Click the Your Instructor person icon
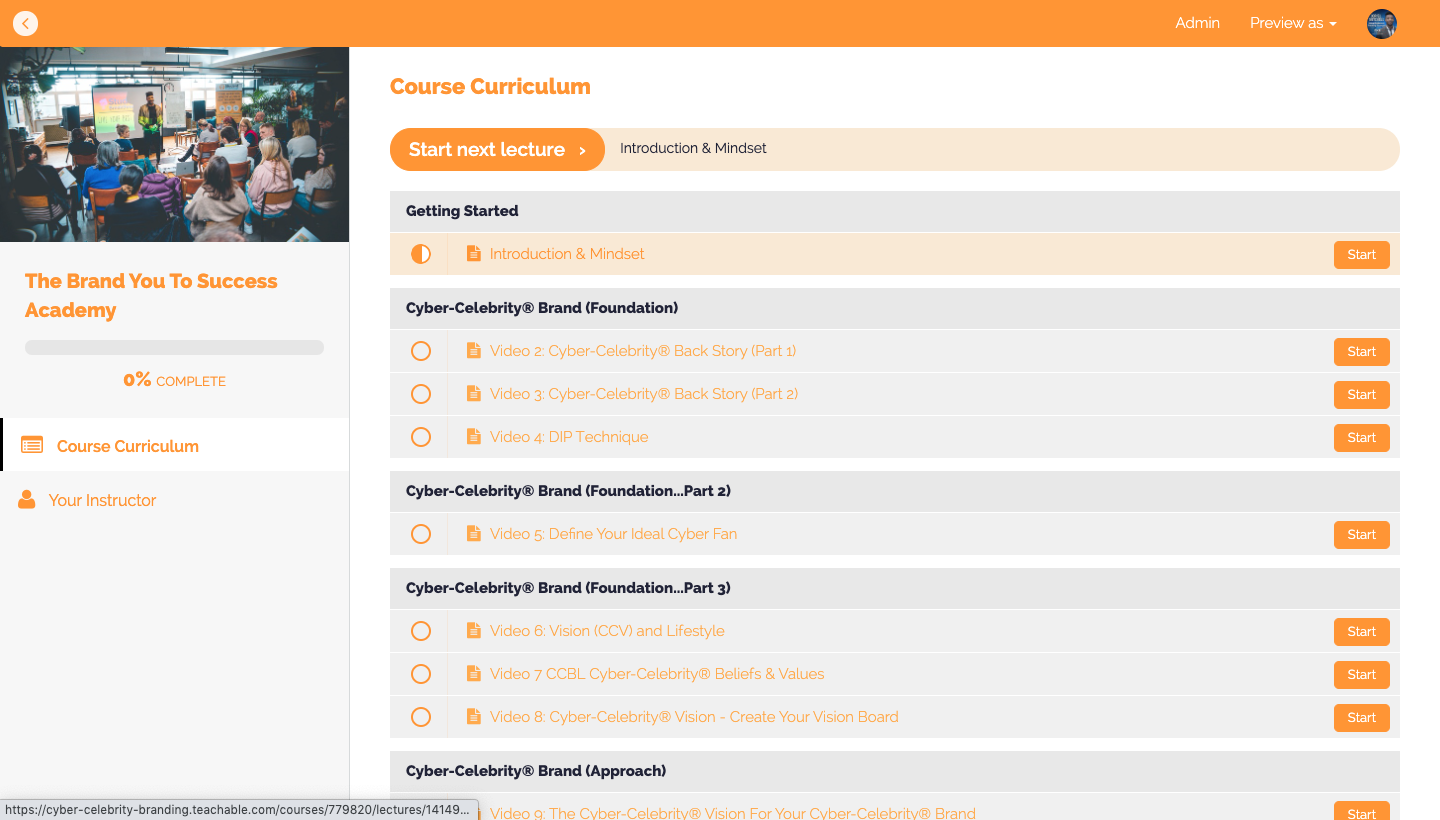This screenshot has height=820, width=1440. 27,499
